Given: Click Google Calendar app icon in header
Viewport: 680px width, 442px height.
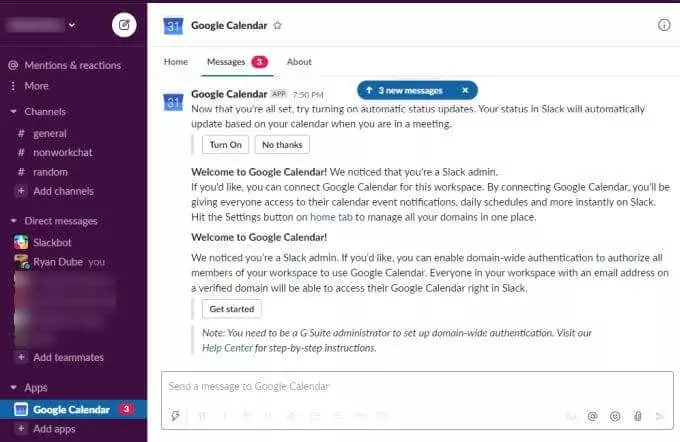Looking at the screenshot, I should (x=173, y=26).
